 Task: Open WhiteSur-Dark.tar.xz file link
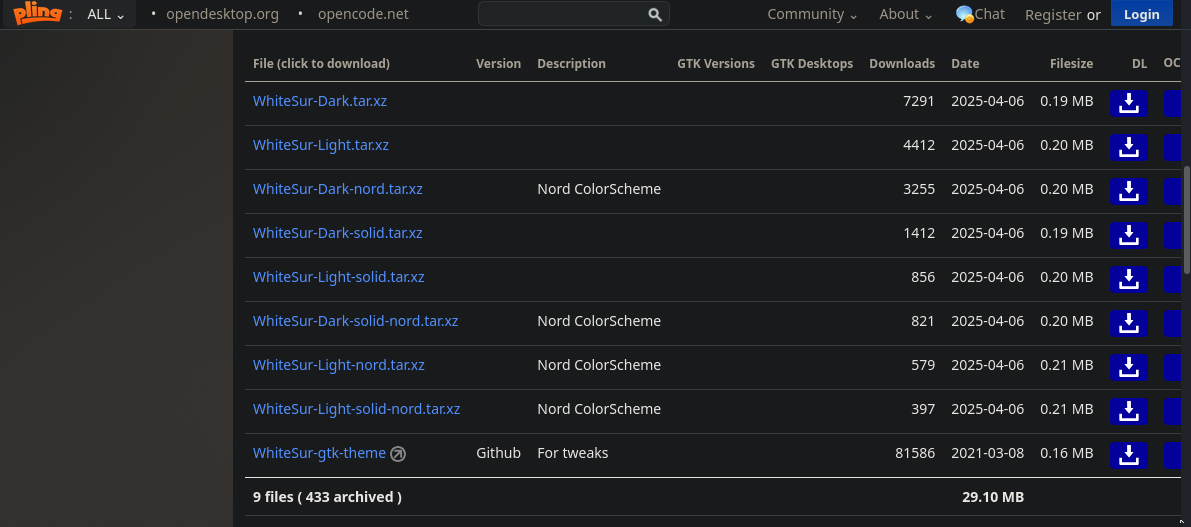point(320,100)
